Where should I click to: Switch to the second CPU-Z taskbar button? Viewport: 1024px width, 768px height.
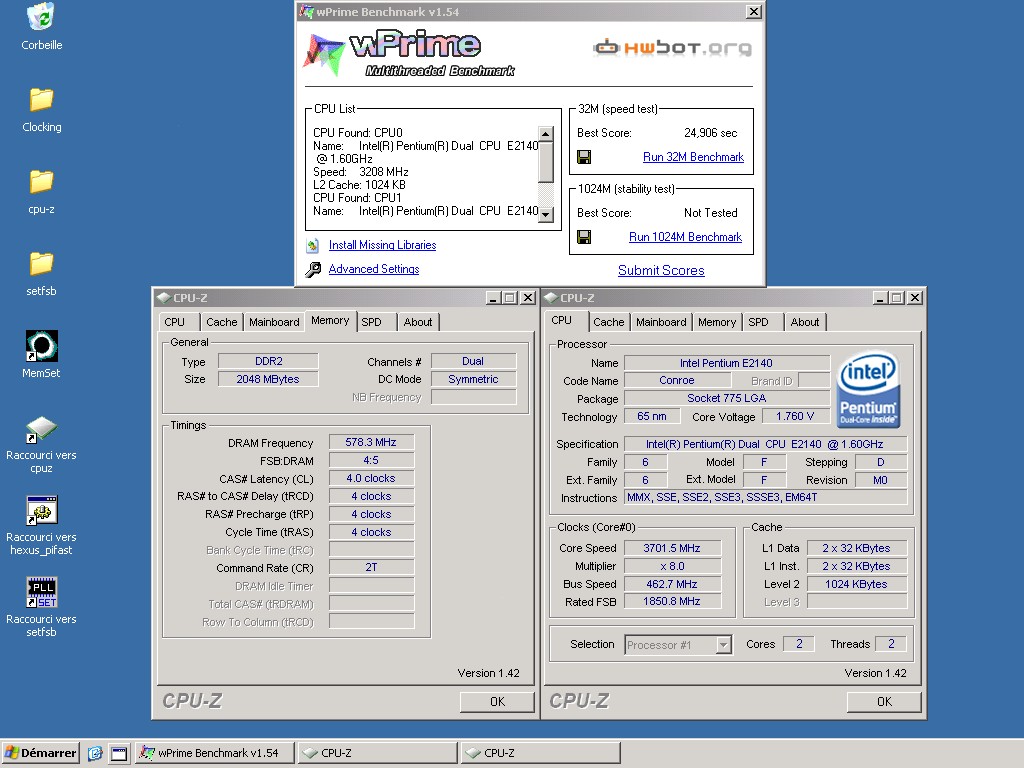coord(541,753)
